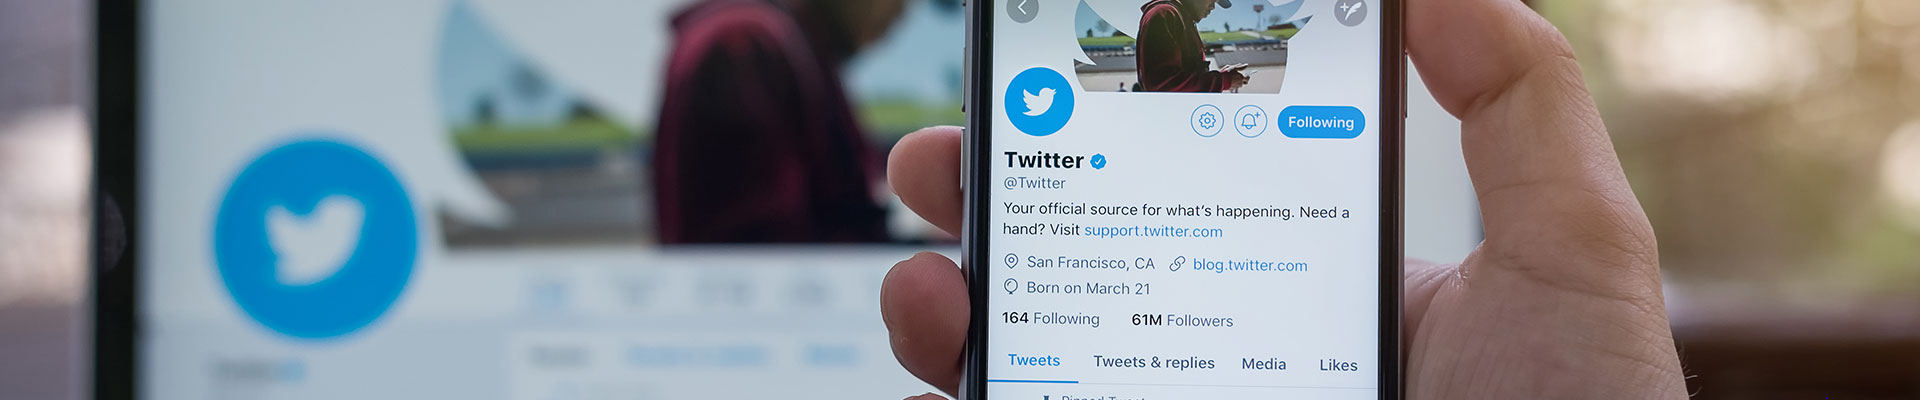The width and height of the screenshot is (1920, 400).
Task: Select the Media tab
Action: coord(1264,364)
